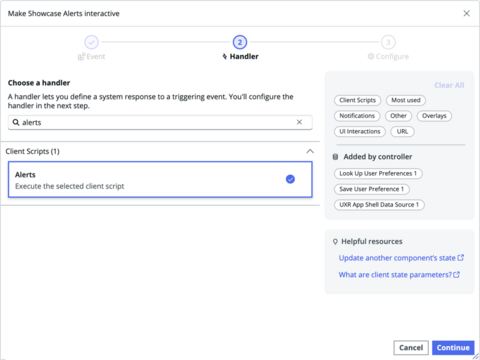Viewport: 480px width, 360px height.
Task: Click the Choose a handler heading
Action: pyautogui.click(x=39, y=83)
